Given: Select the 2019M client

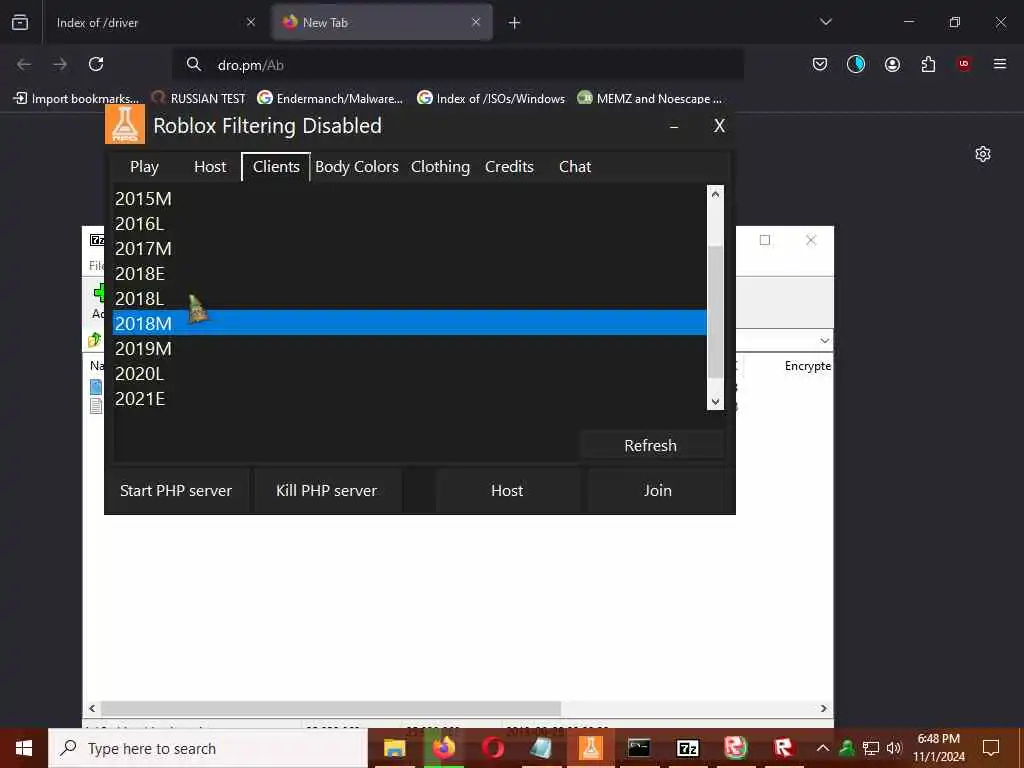Looking at the screenshot, I should coord(409,349).
